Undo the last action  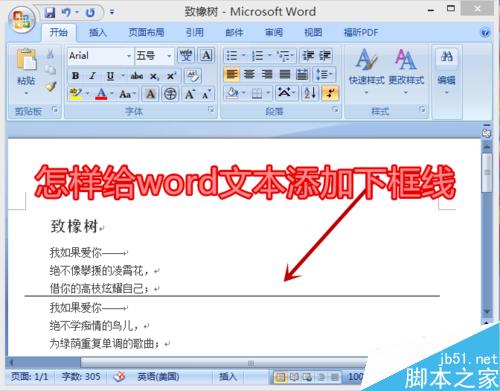[x=66, y=13]
